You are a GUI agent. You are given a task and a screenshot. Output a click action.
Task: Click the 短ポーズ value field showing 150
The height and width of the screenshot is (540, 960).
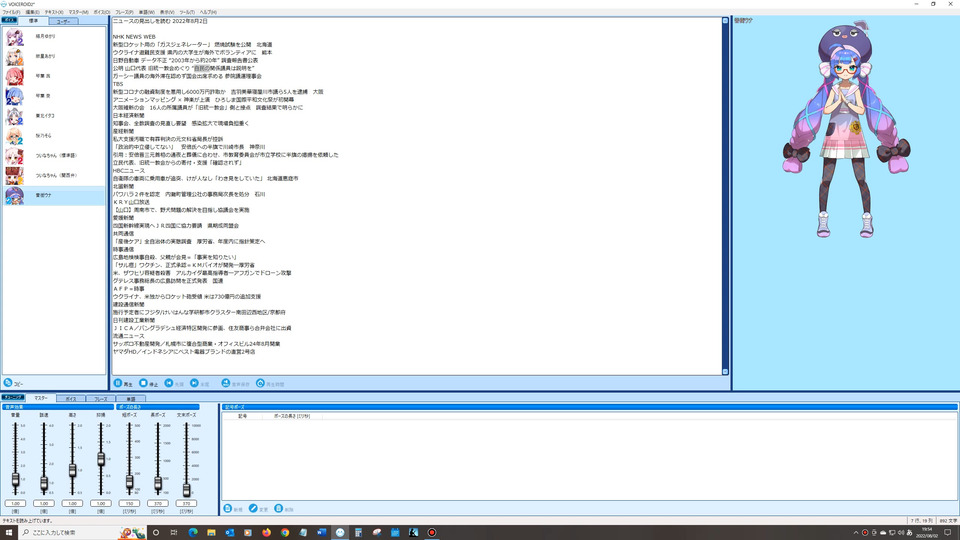(129, 503)
